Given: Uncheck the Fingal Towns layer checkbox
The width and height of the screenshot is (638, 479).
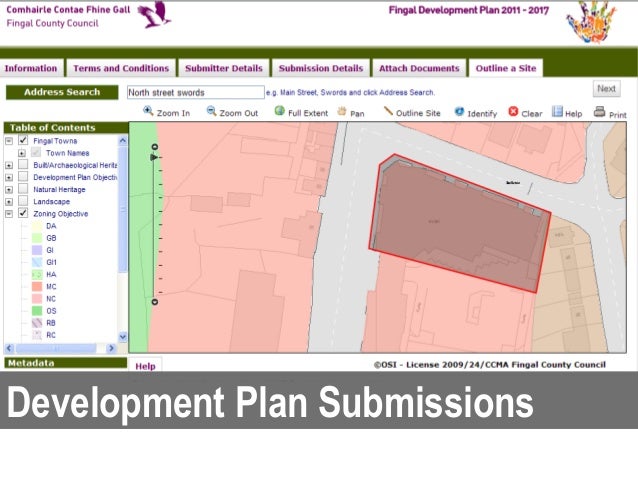Looking at the screenshot, I should [23, 141].
